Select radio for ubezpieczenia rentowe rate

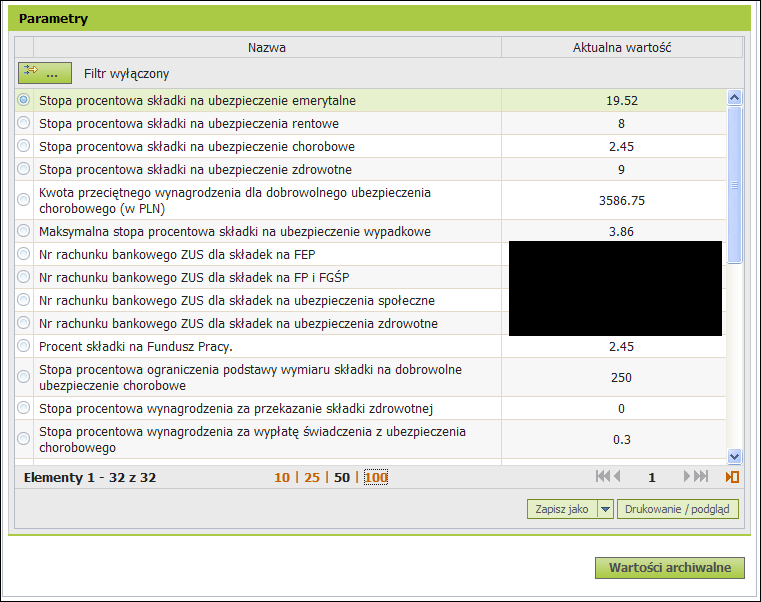24,123
